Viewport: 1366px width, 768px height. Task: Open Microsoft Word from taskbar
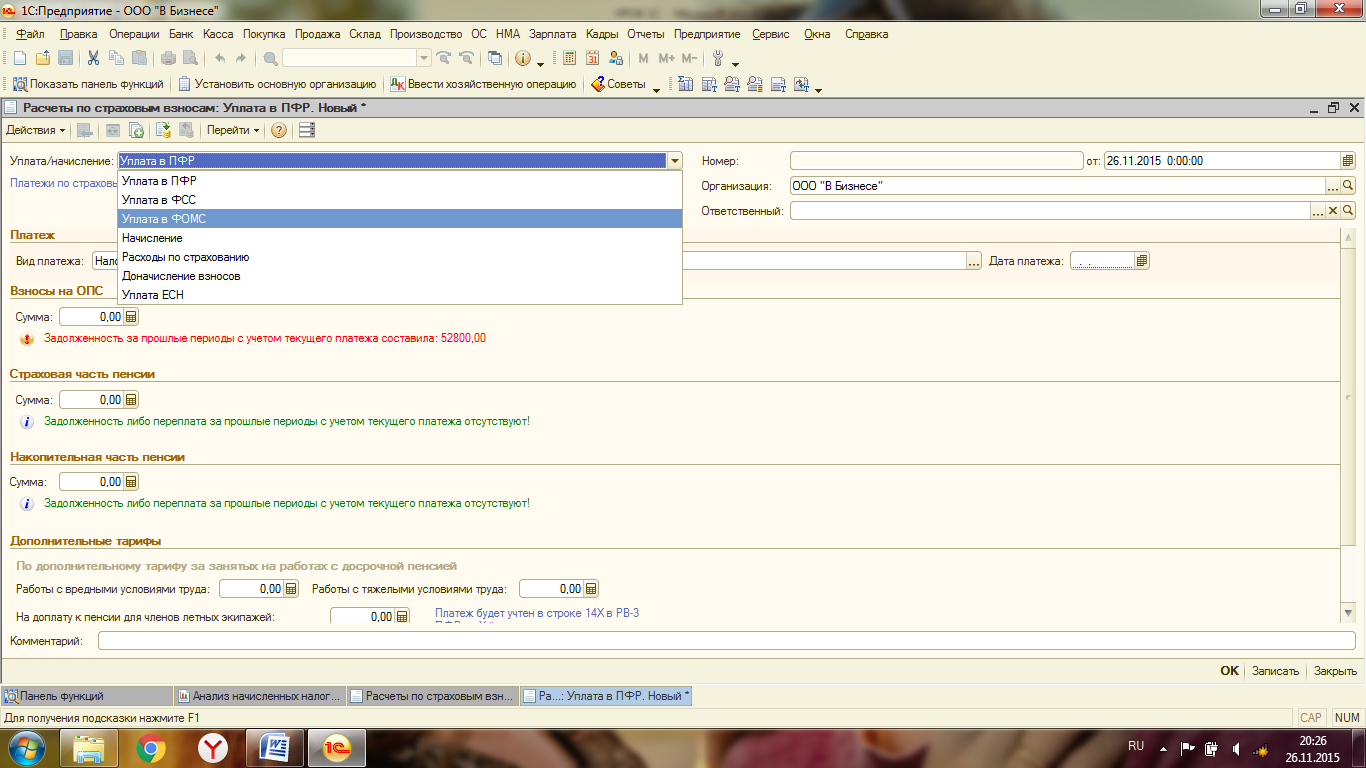coord(275,748)
